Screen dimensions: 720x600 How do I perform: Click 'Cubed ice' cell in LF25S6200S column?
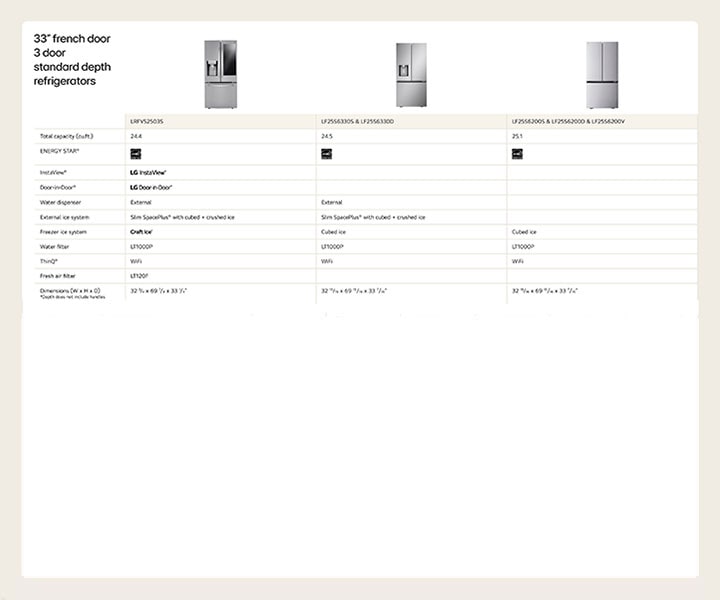pyautogui.click(x=524, y=232)
